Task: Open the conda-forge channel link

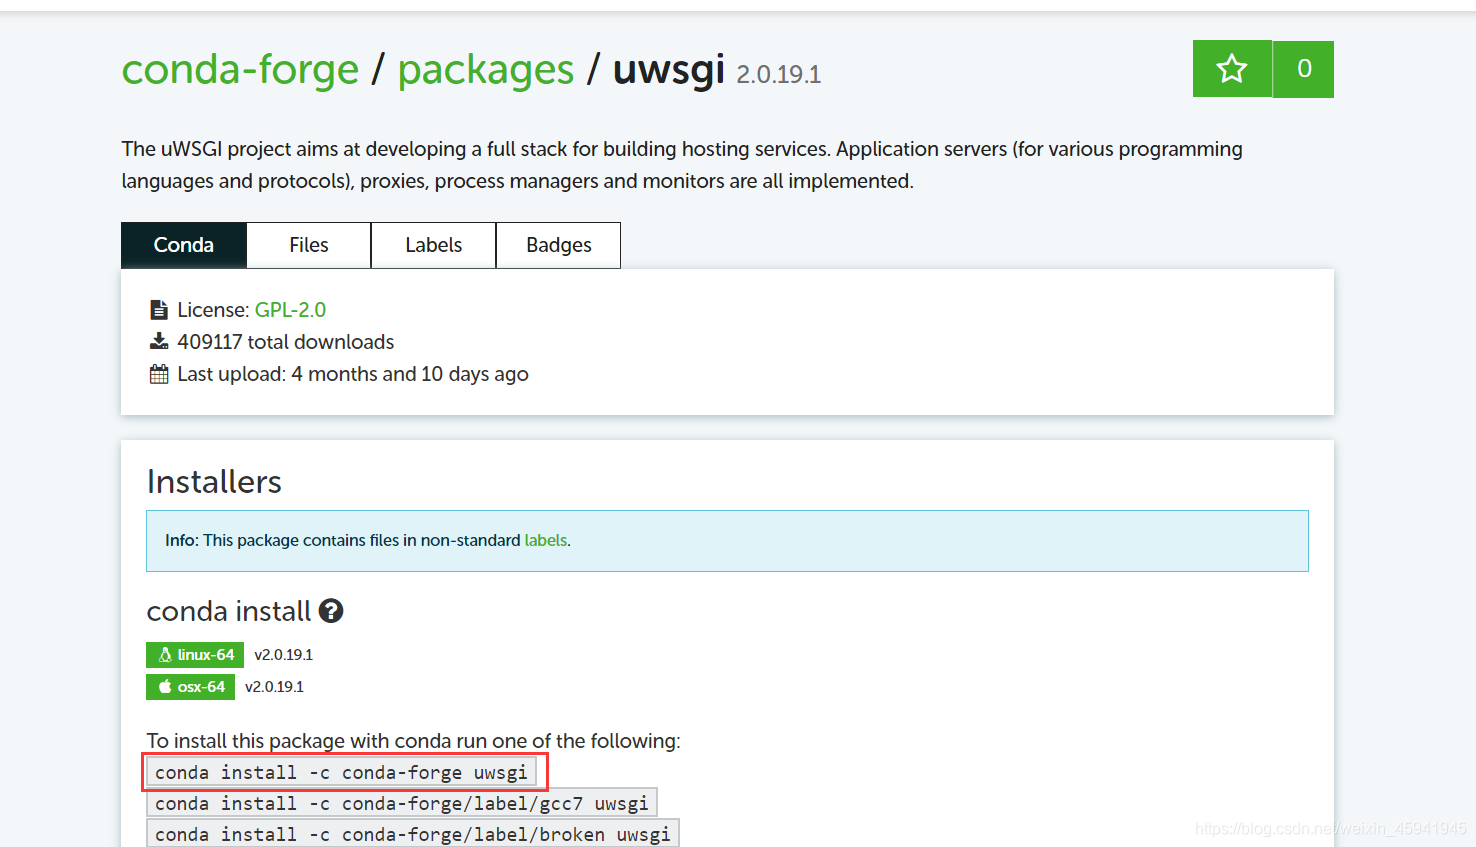Action: coord(240,69)
